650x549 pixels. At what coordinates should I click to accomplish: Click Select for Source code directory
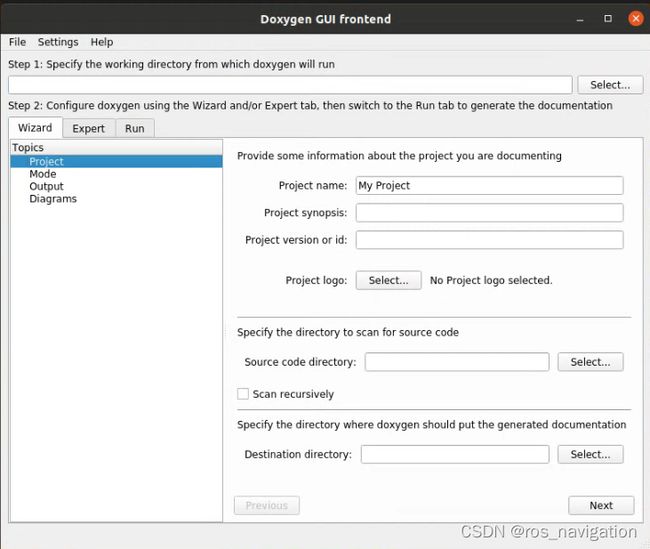590,362
